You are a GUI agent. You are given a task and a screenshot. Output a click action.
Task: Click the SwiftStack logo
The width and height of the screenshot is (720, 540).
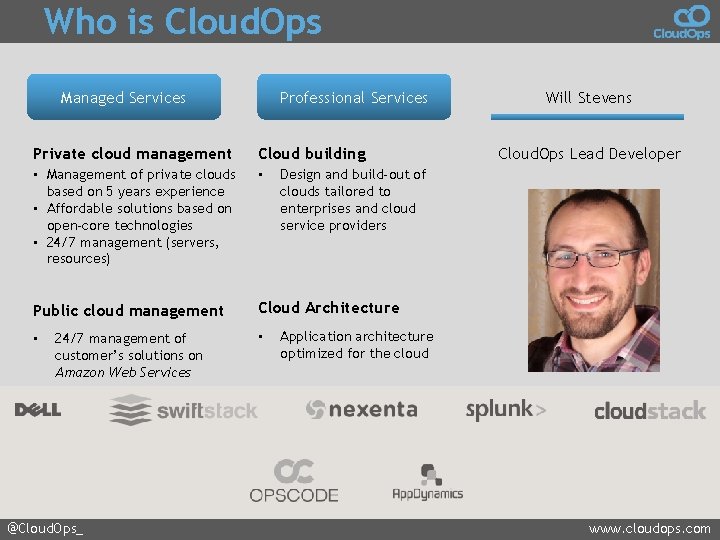pos(183,410)
